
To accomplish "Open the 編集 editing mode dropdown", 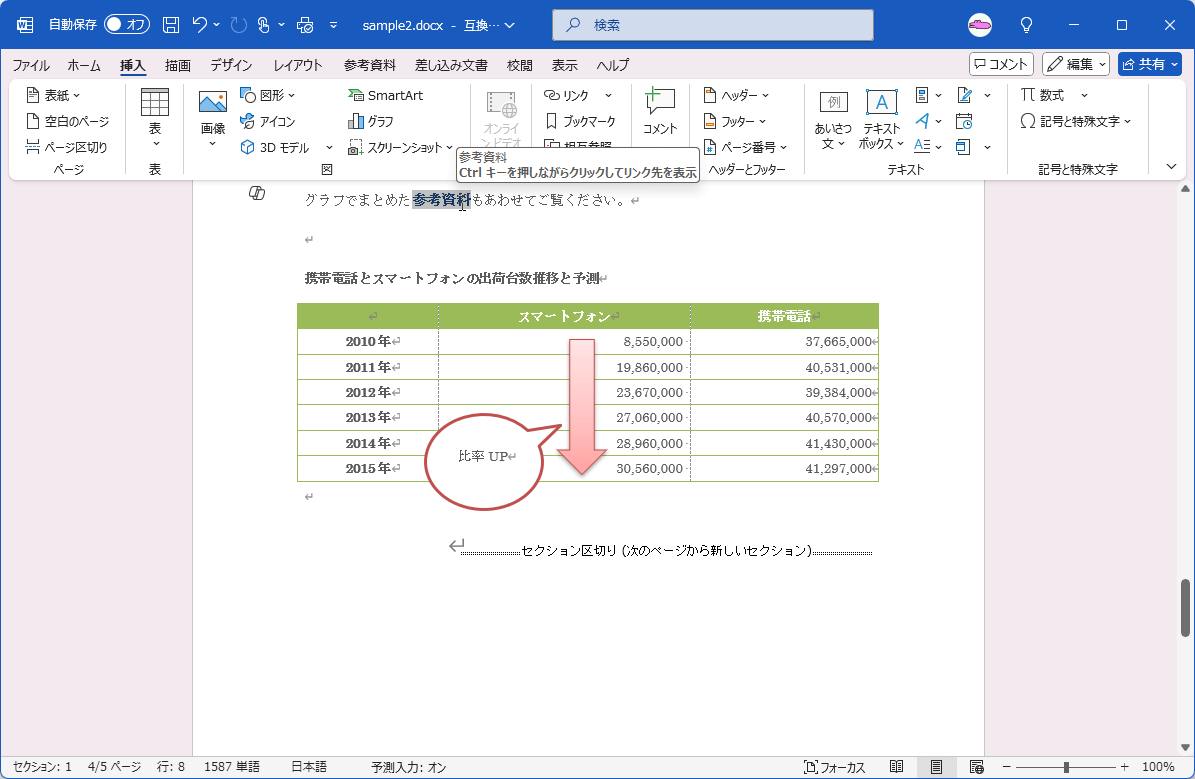I will (x=1076, y=64).
